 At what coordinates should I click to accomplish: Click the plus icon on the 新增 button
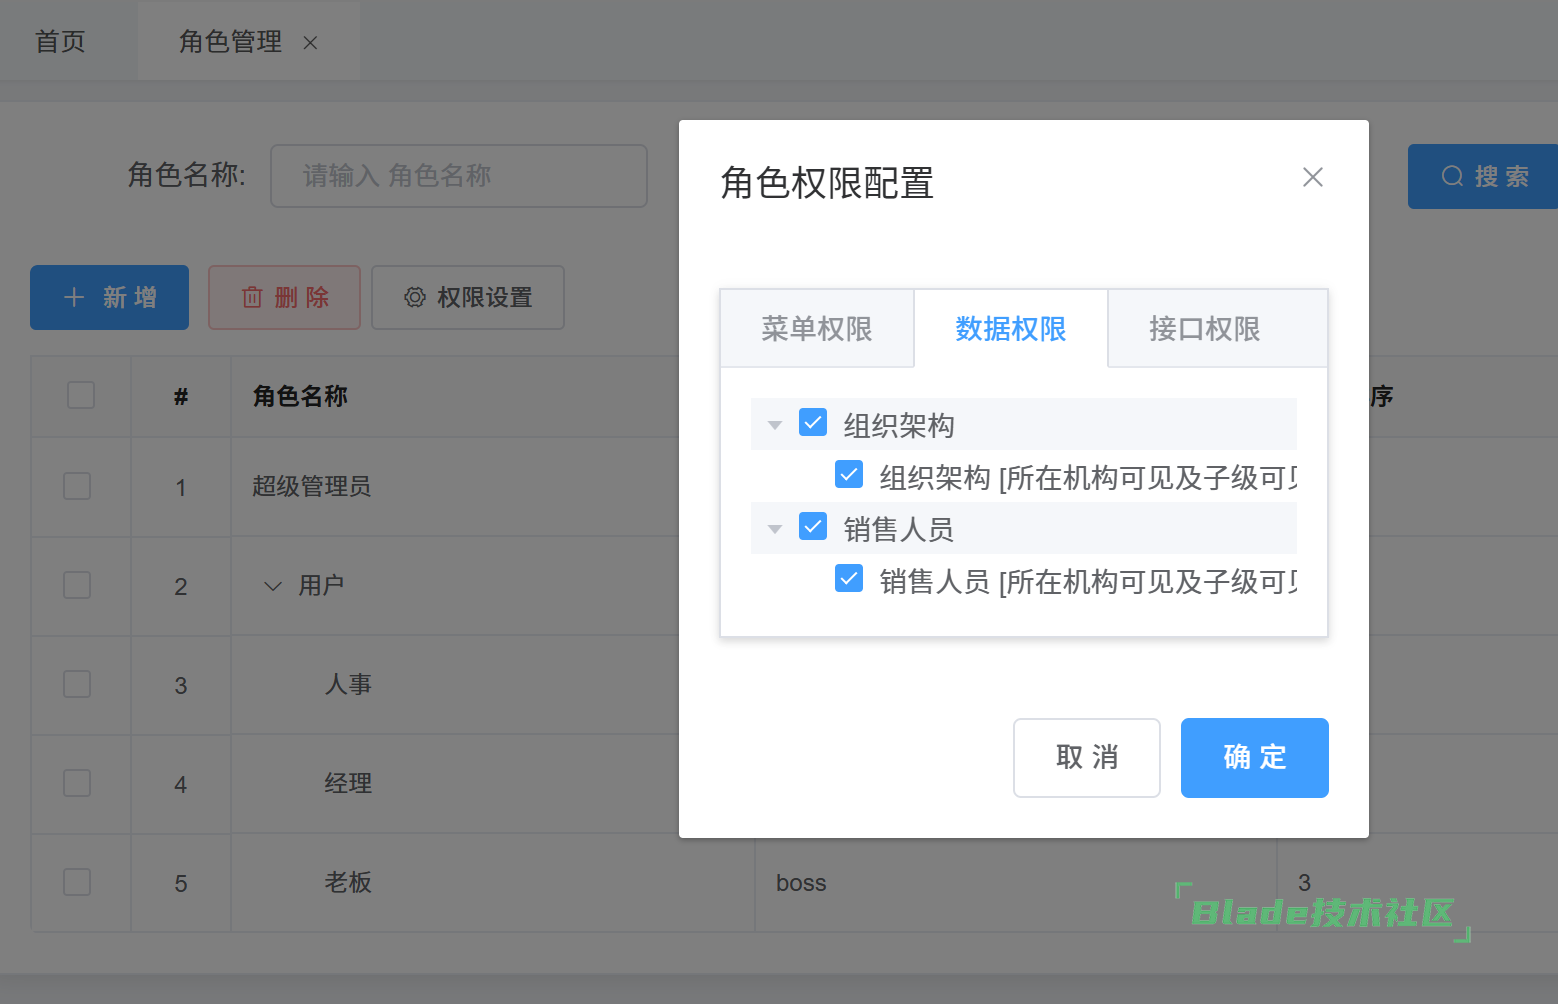74,297
